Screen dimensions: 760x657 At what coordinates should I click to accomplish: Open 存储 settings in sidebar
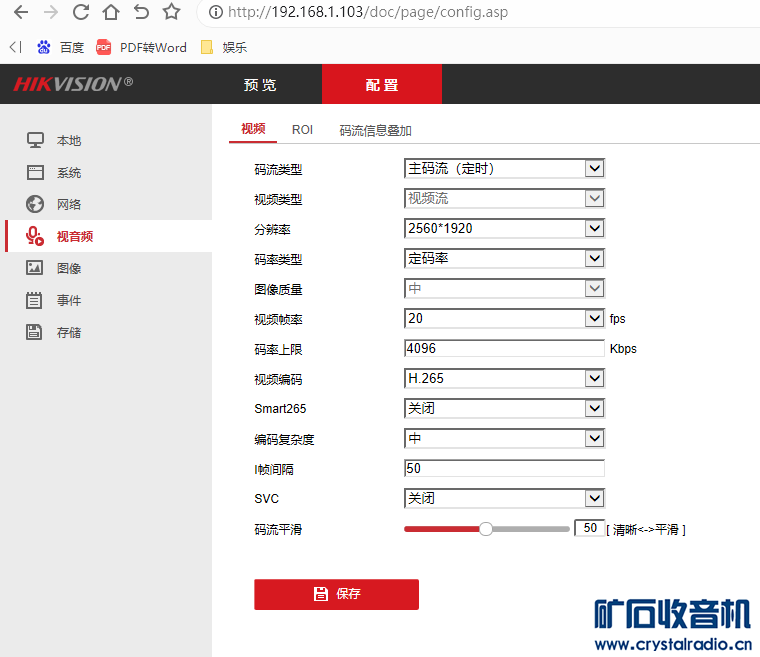pyautogui.click(x=69, y=333)
